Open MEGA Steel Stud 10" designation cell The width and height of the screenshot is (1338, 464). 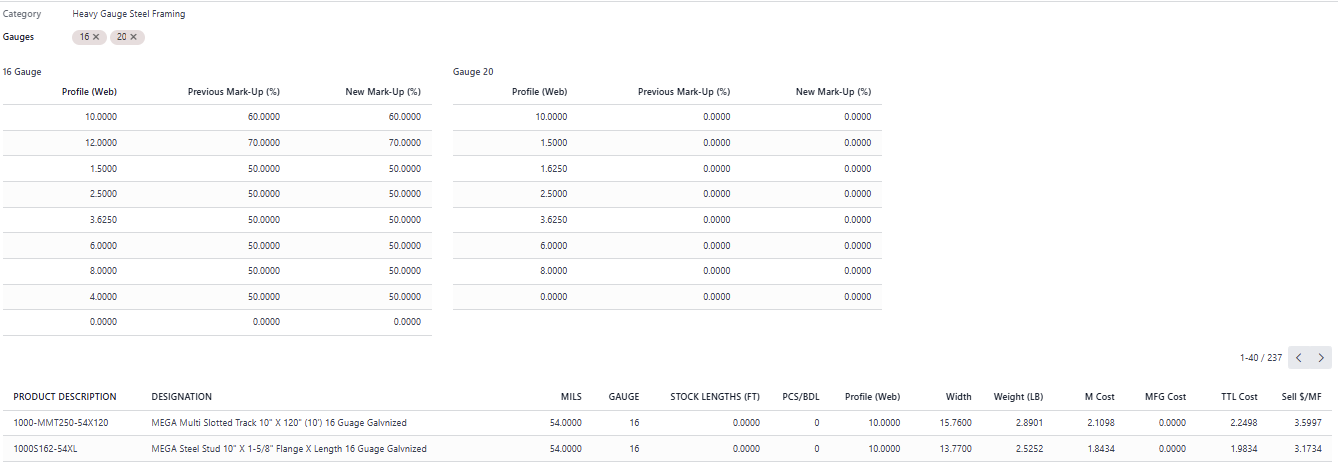[x=289, y=449]
